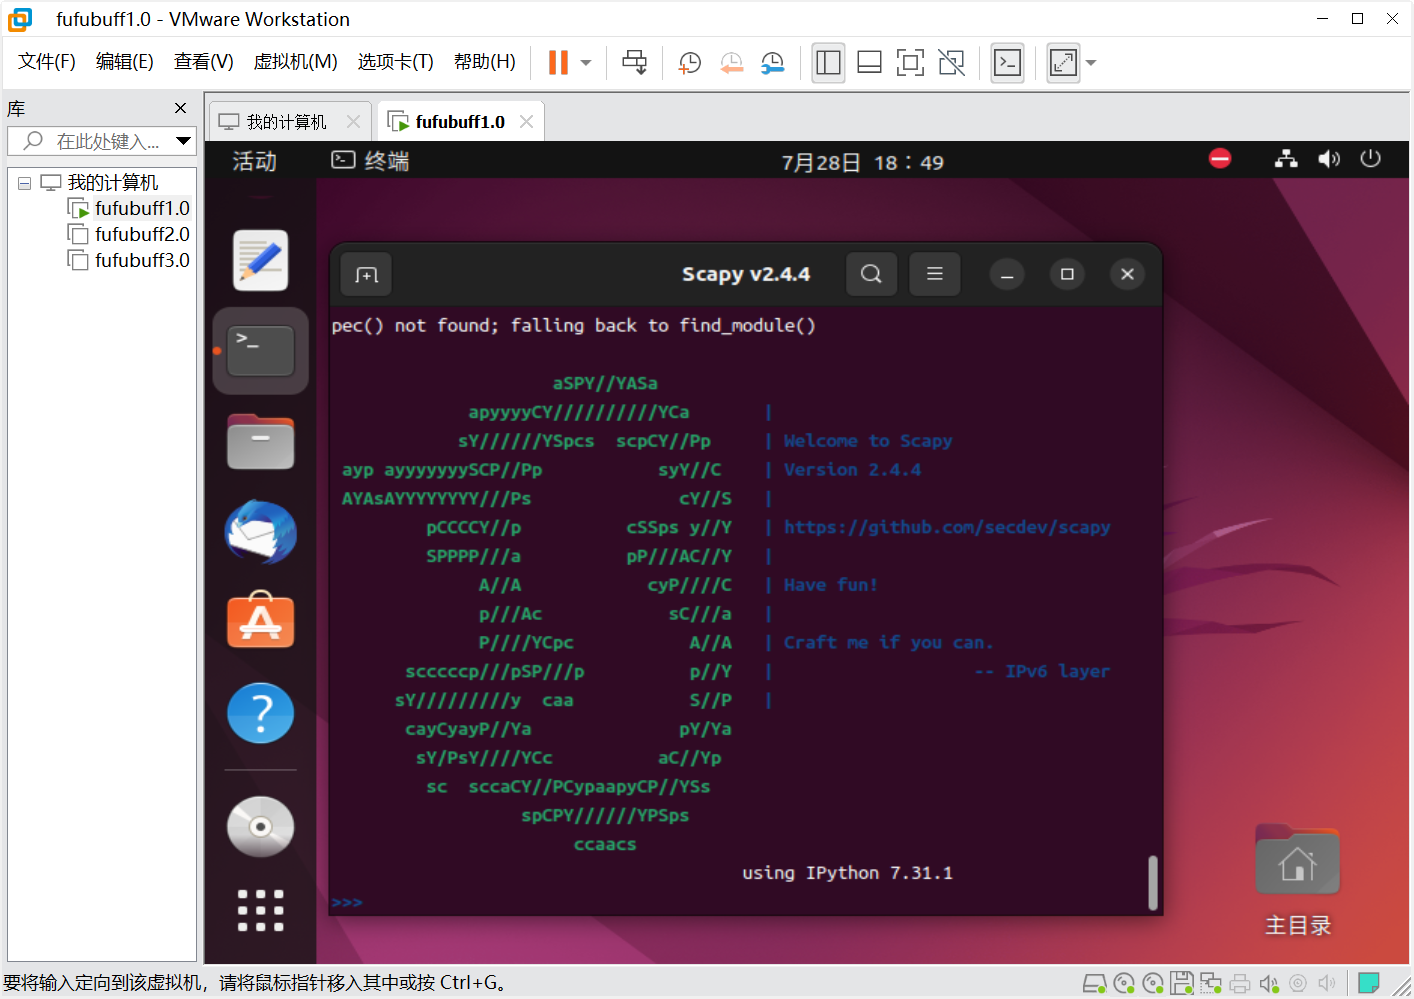Viewport: 1414px width, 999px height.
Task: Open the 选项卡(T) menu
Action: coord(396,62)
